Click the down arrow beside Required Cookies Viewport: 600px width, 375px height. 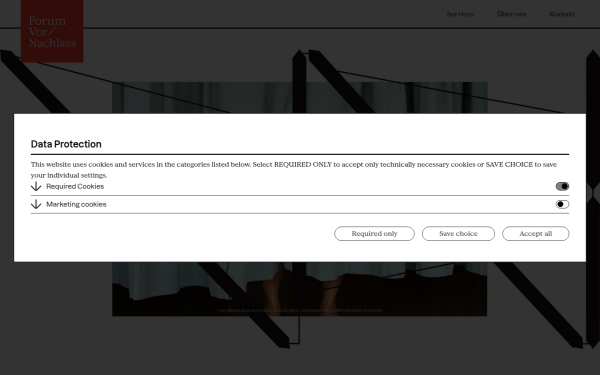36,186
